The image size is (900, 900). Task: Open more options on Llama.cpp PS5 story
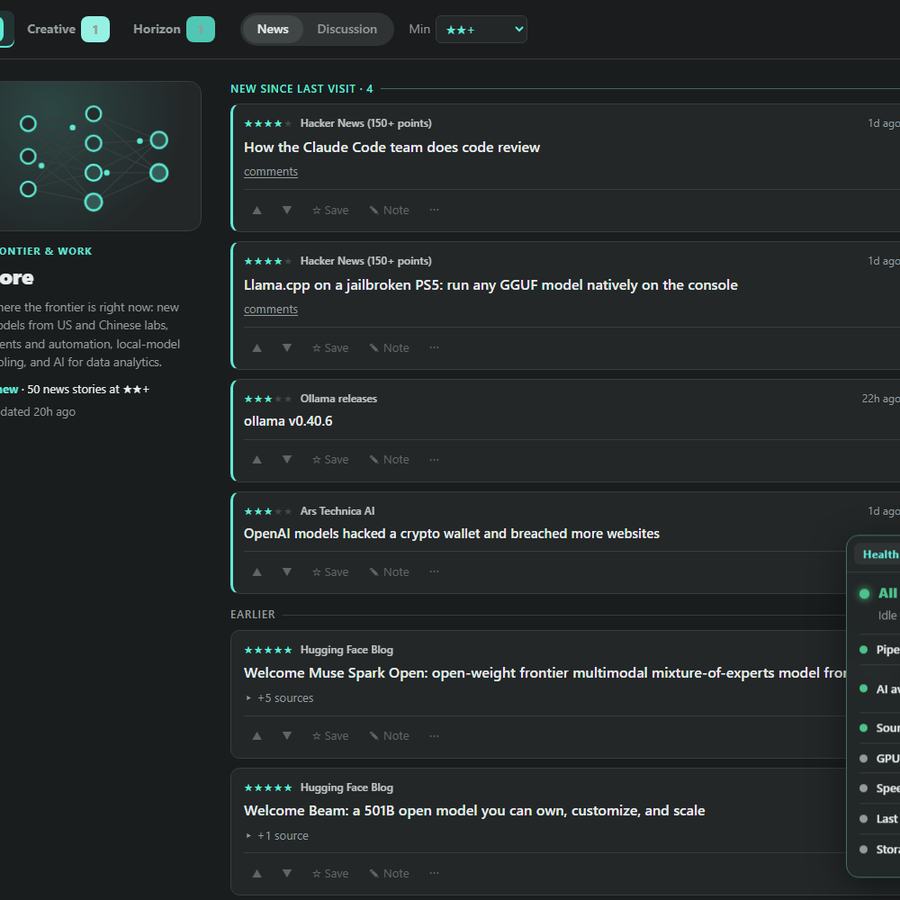point(434,348)
